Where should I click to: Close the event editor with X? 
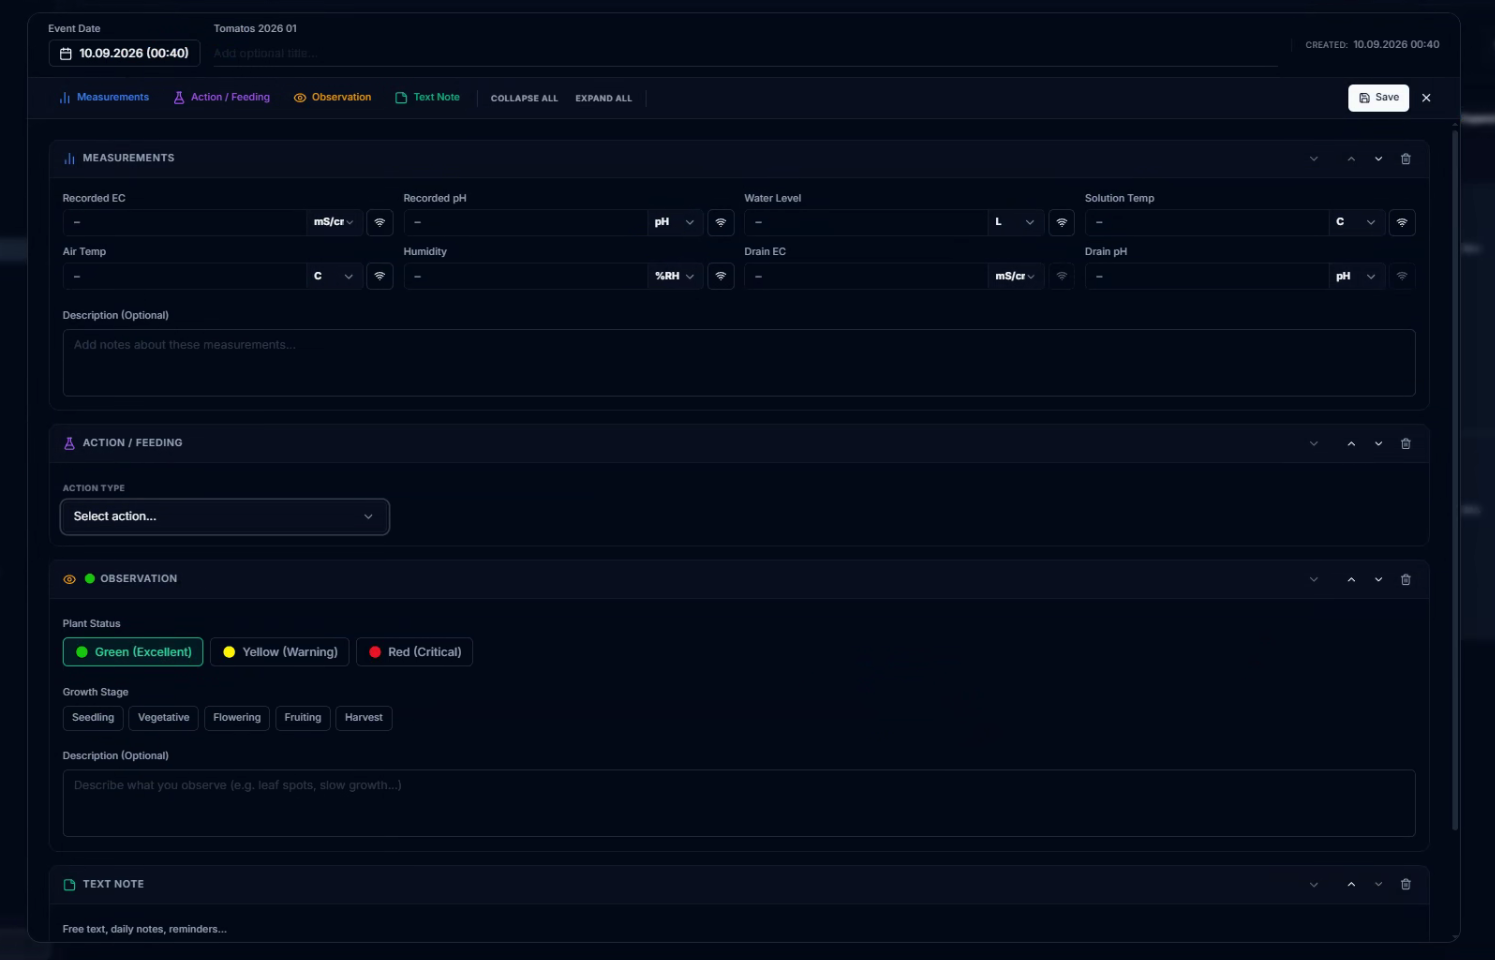(1426, 98)
